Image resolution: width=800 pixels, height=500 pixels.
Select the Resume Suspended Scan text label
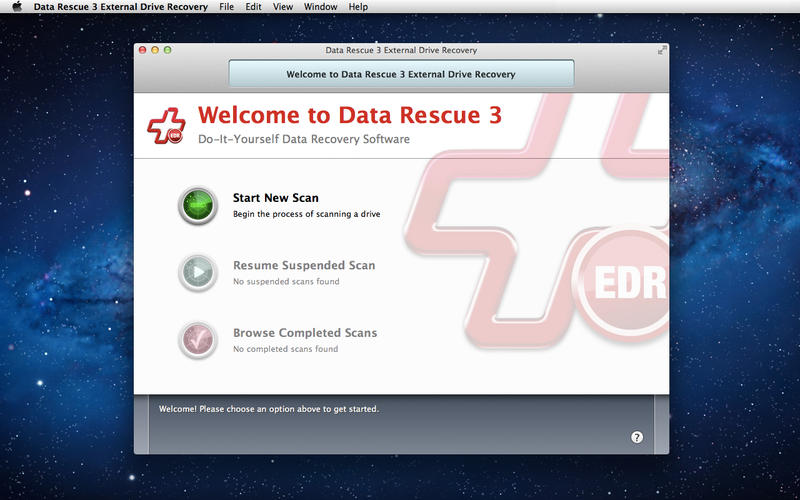coord(304,266)
